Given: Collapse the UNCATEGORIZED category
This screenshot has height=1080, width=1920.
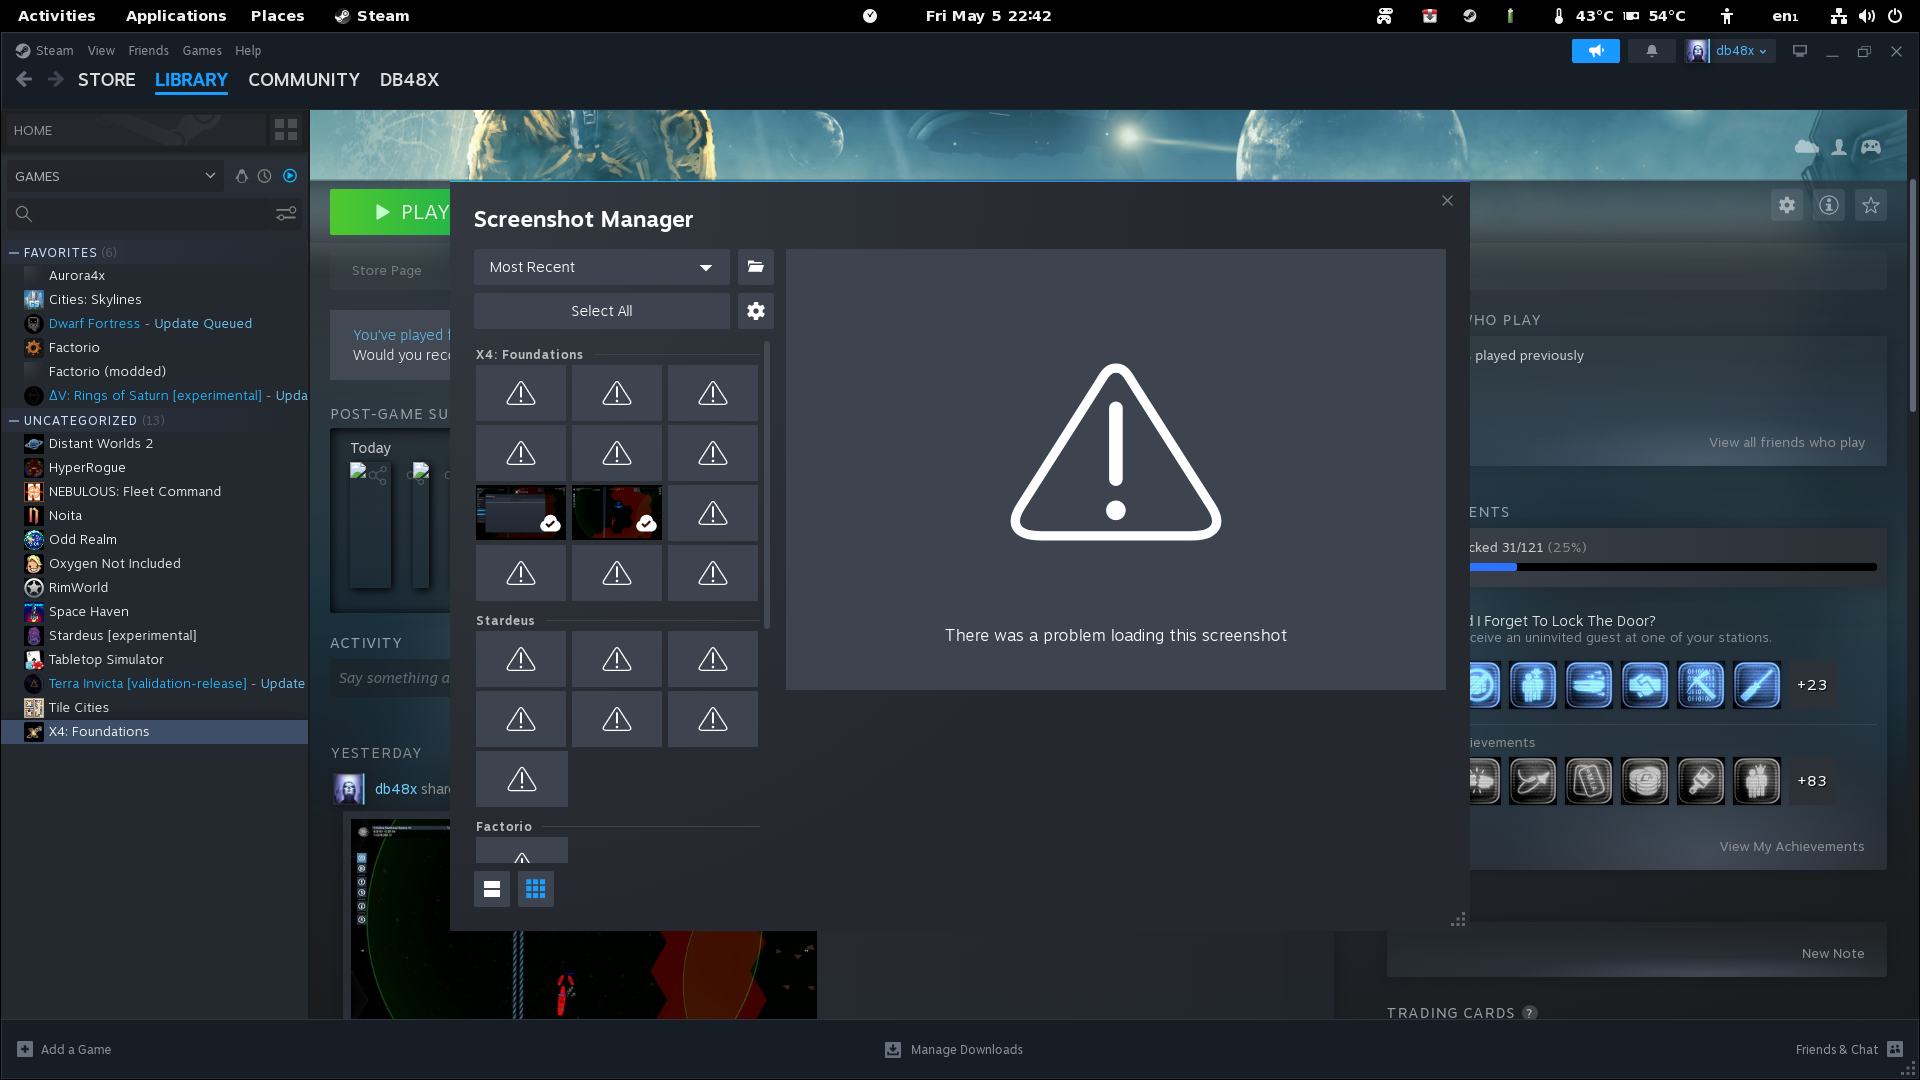Looking at the screenshot, I should pos(15,421).
